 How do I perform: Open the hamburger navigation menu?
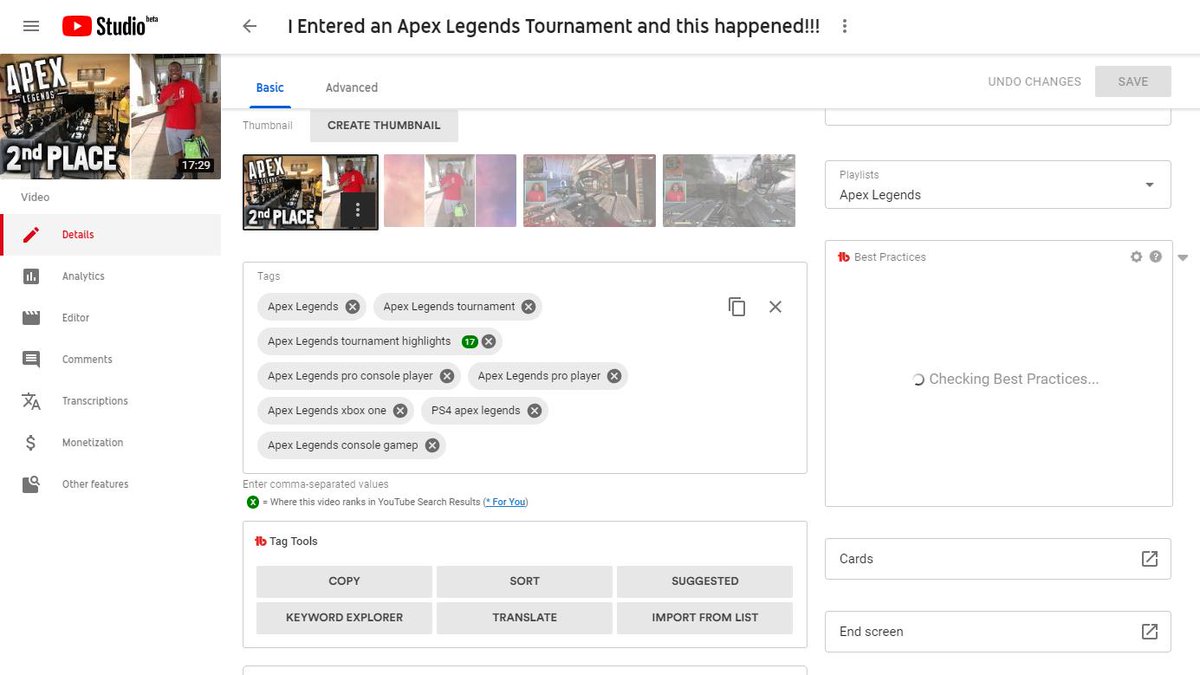tap(31, 26)
